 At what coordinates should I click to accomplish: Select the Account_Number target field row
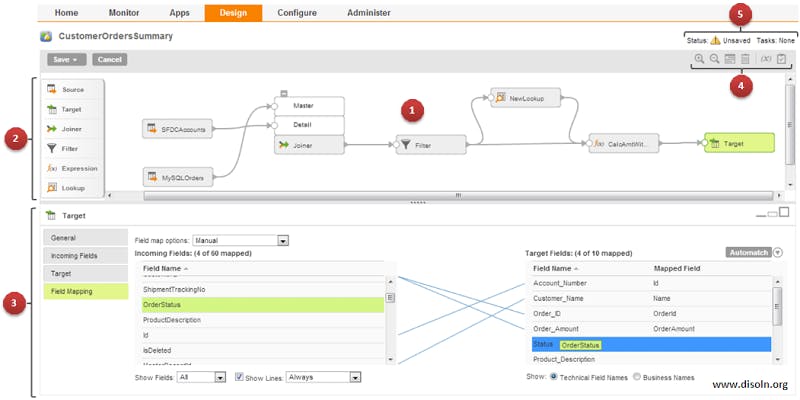(651, 283)
